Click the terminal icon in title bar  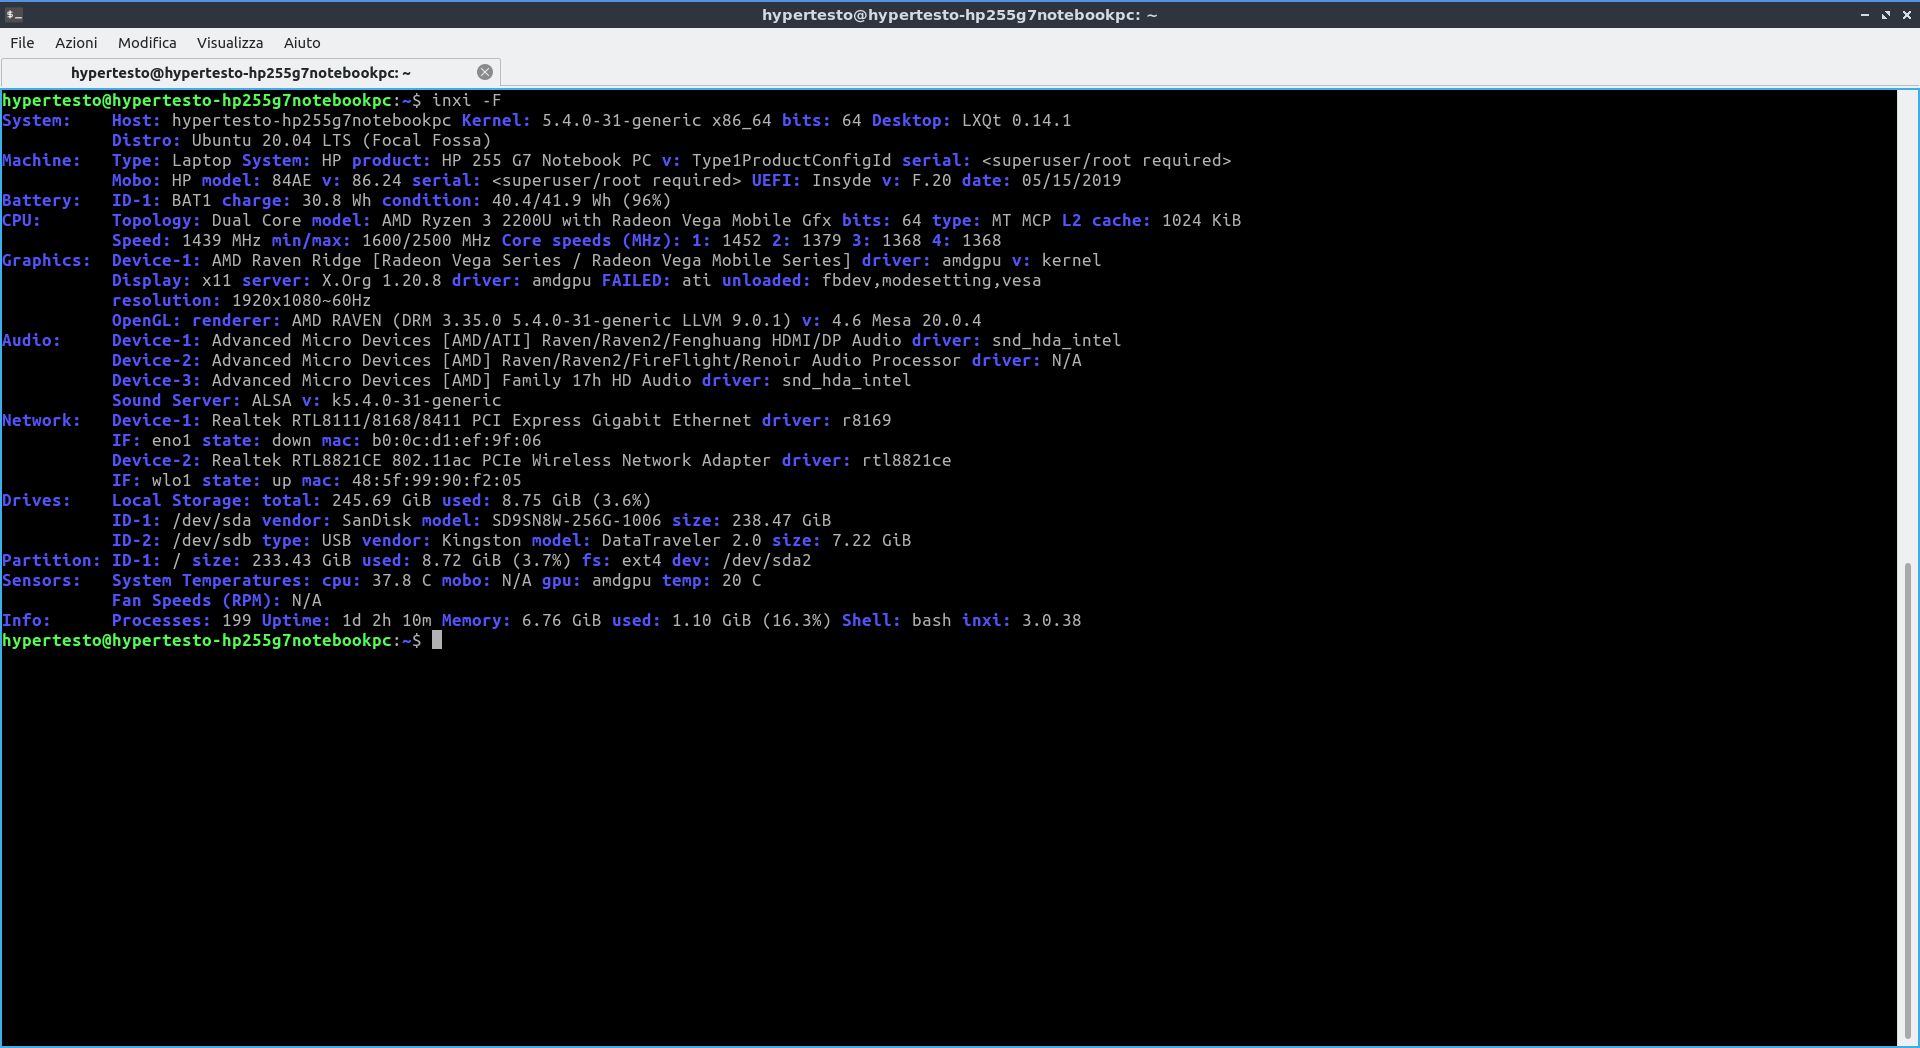click(x=14, y=14)
